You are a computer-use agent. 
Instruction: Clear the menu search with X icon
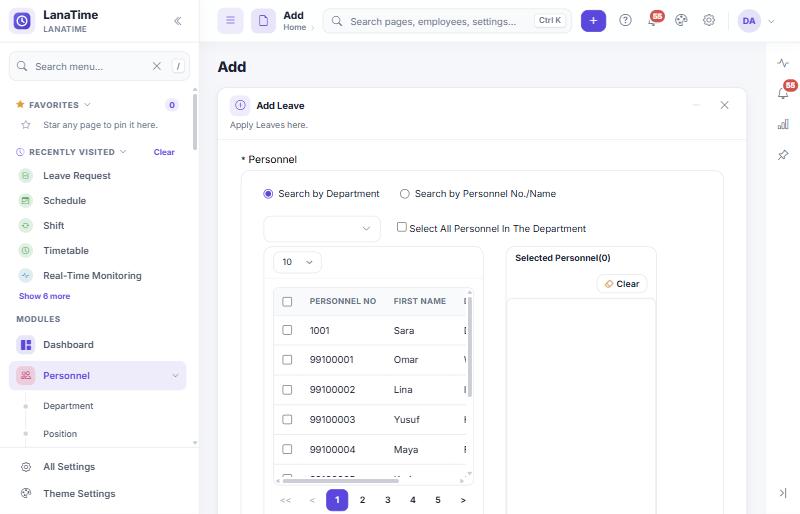(x=157, y=66)
